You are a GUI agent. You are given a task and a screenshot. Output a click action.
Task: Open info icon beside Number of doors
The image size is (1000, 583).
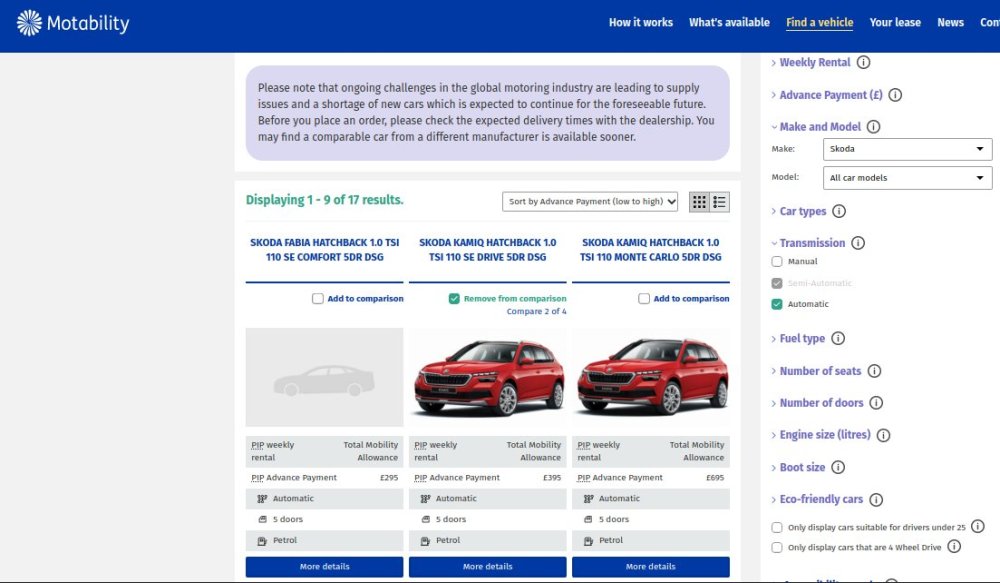[877, 403]
